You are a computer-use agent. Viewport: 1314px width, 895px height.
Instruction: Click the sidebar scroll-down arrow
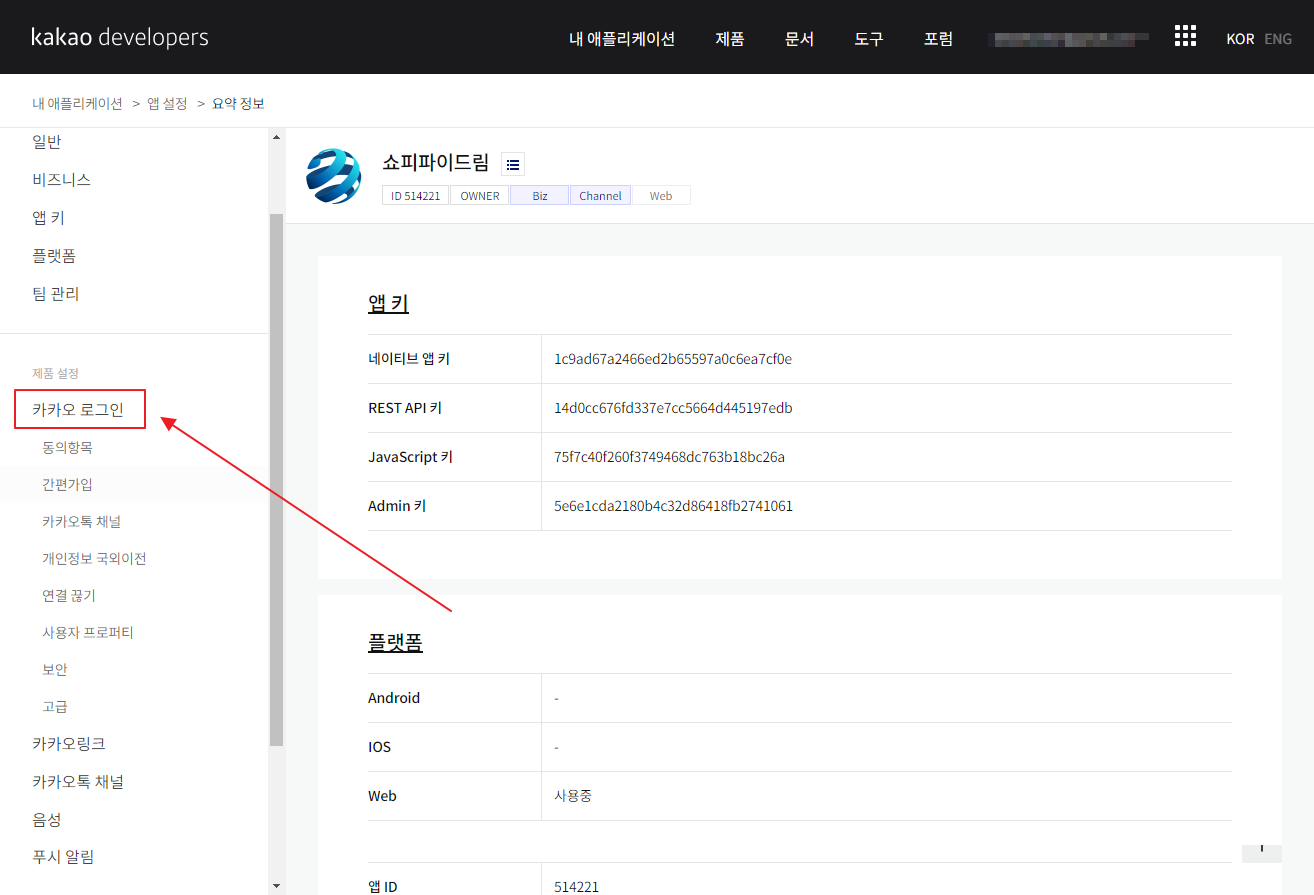coord(276,885)
